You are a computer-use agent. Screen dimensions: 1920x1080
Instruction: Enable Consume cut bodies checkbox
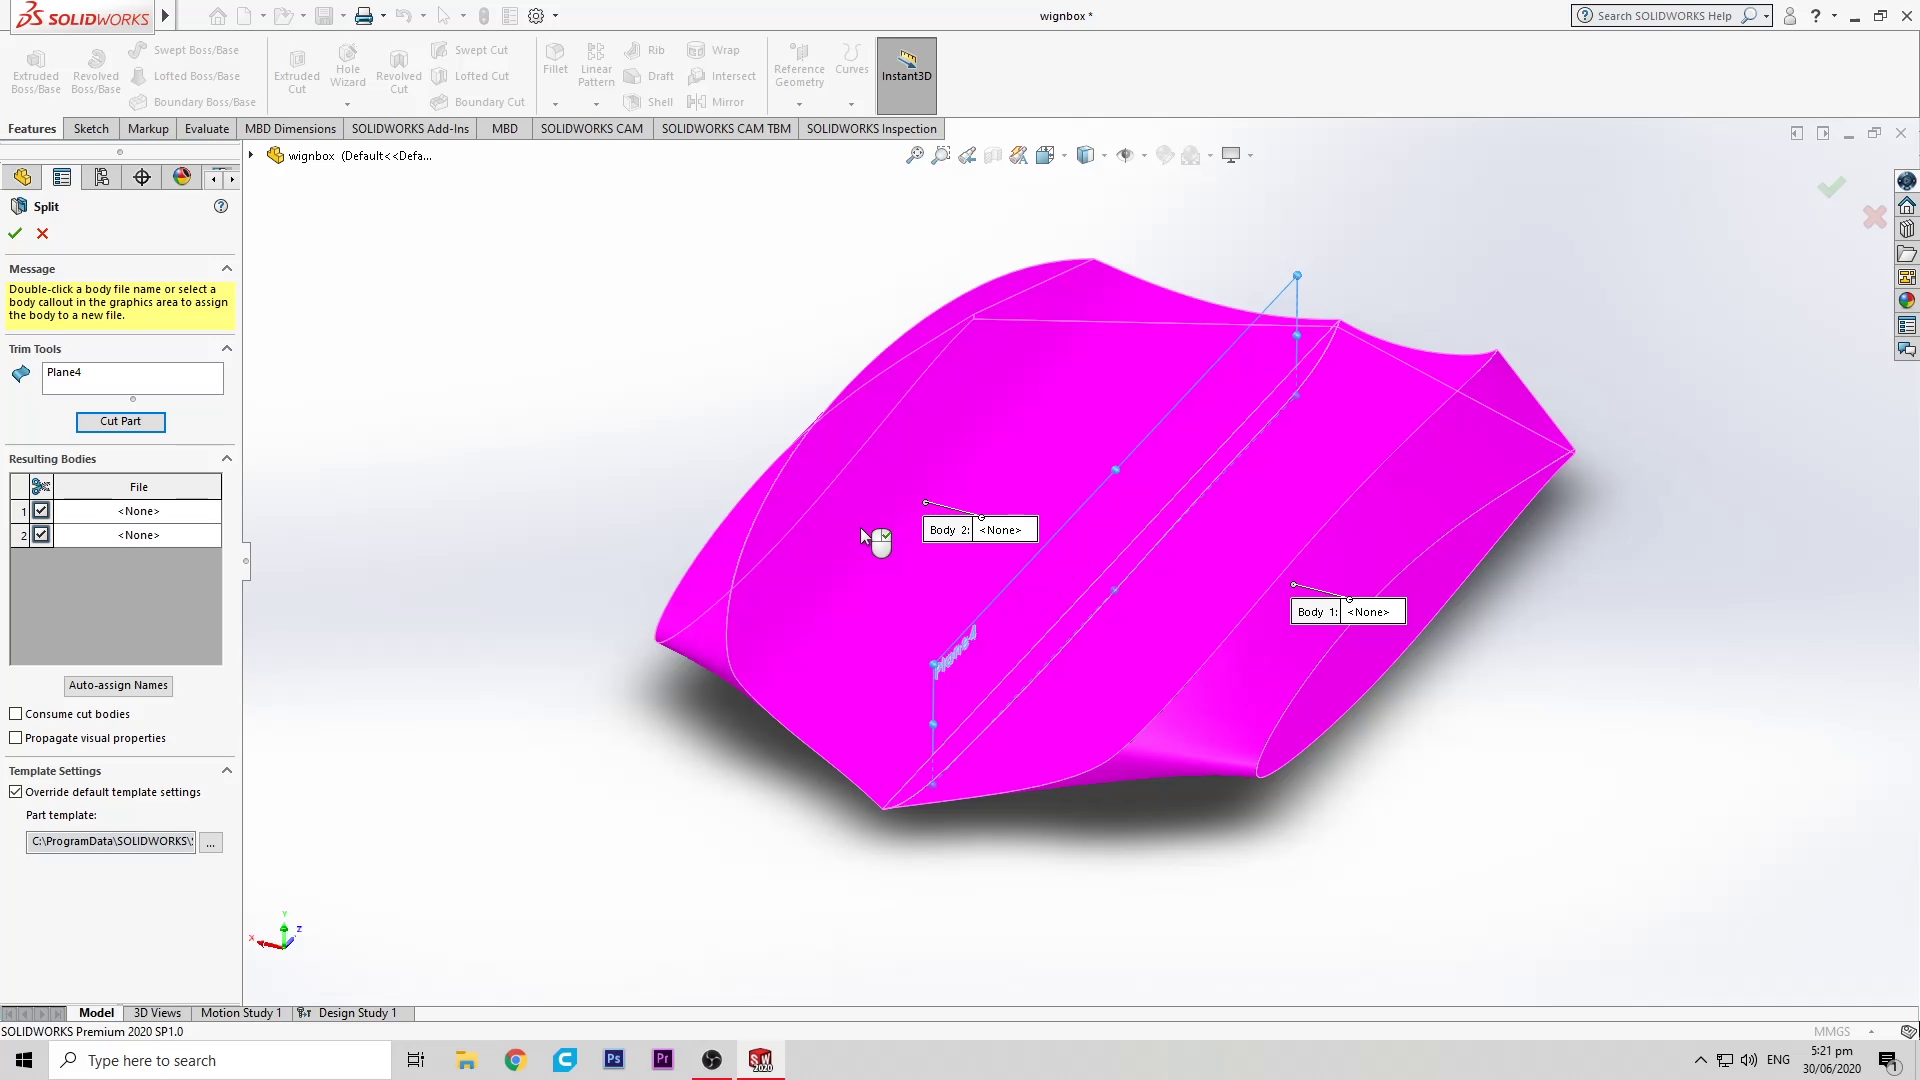coord(16,714)
